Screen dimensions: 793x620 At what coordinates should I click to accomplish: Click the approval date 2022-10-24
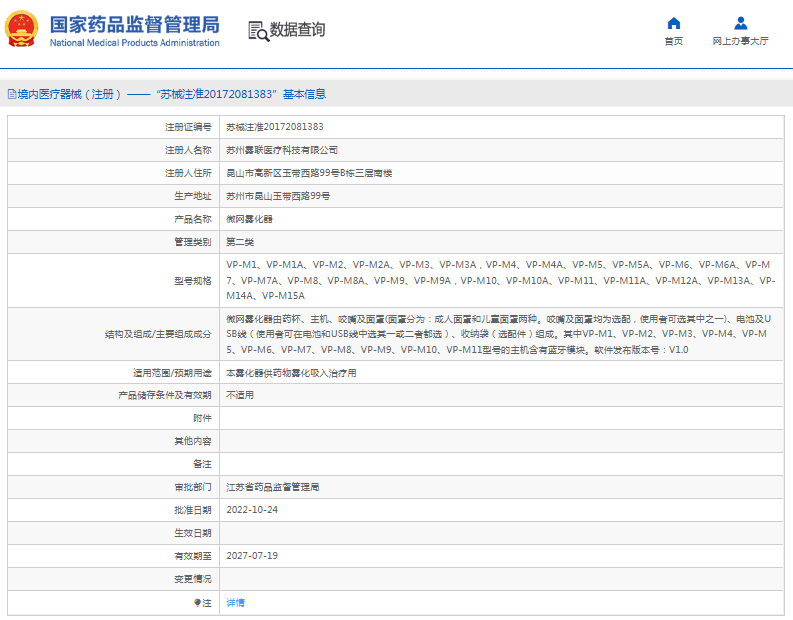point(252,509)
